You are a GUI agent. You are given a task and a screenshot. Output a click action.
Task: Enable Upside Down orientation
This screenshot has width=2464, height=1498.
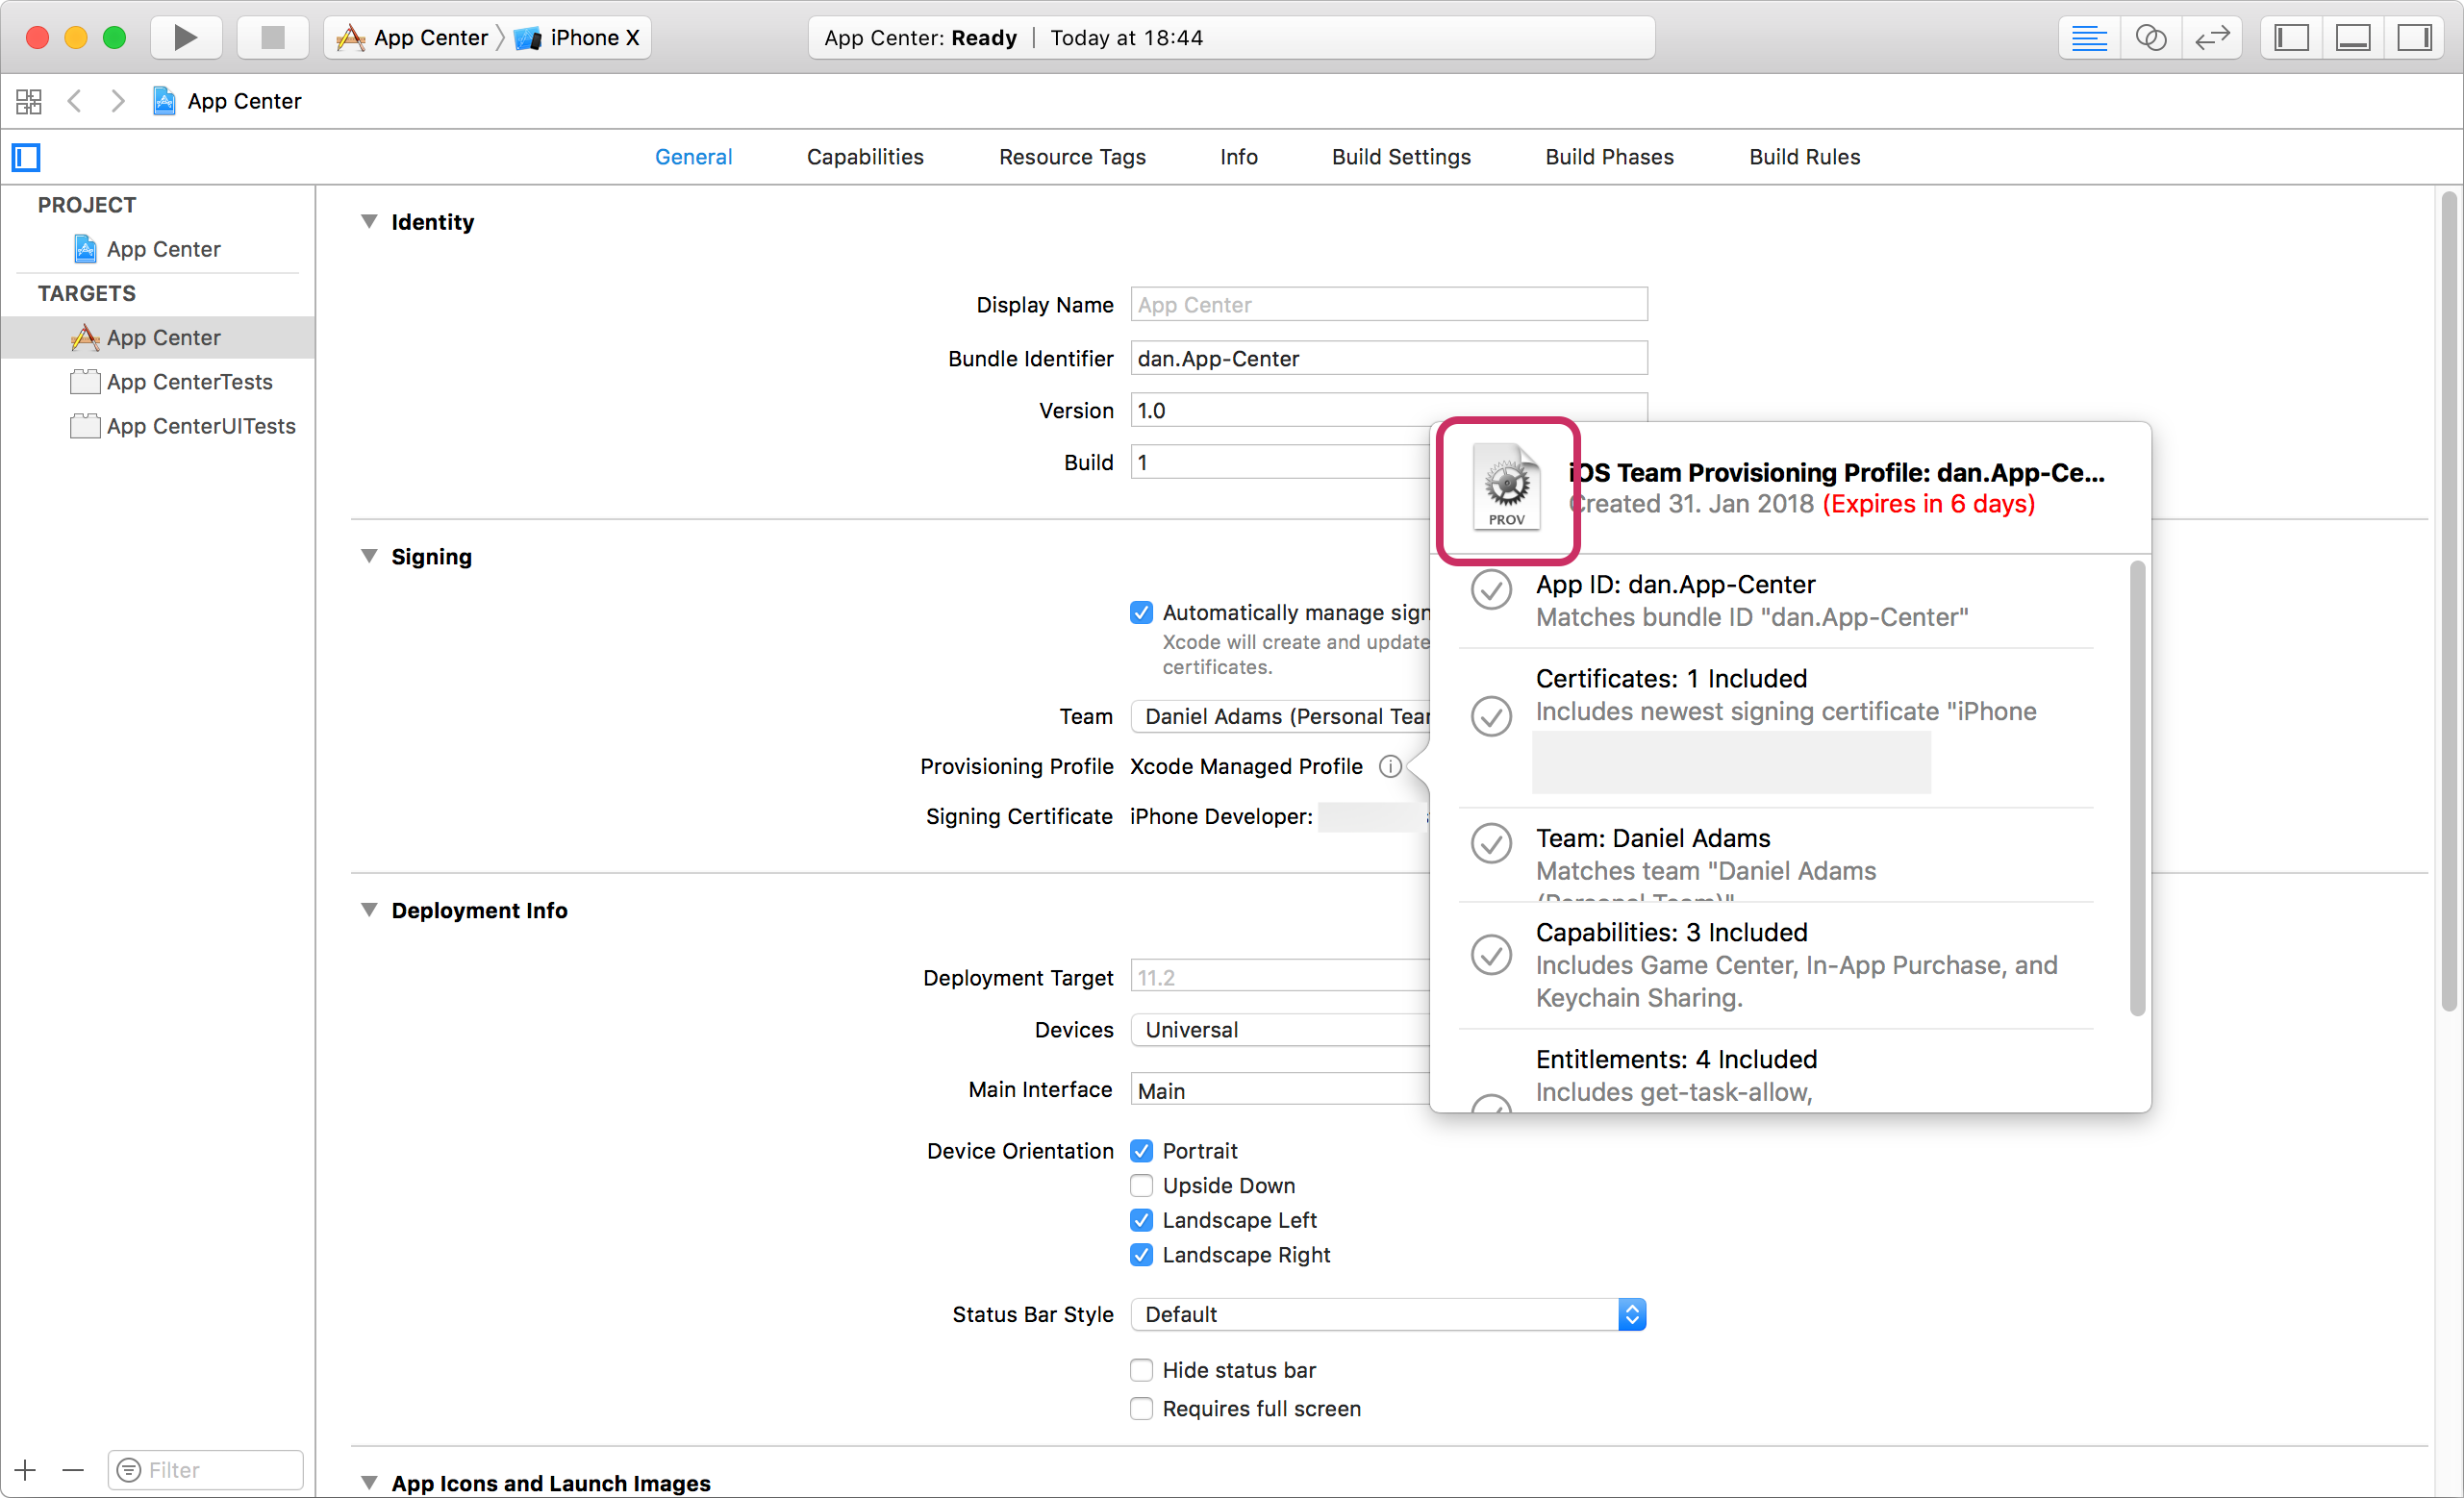pos(1142,1186)
